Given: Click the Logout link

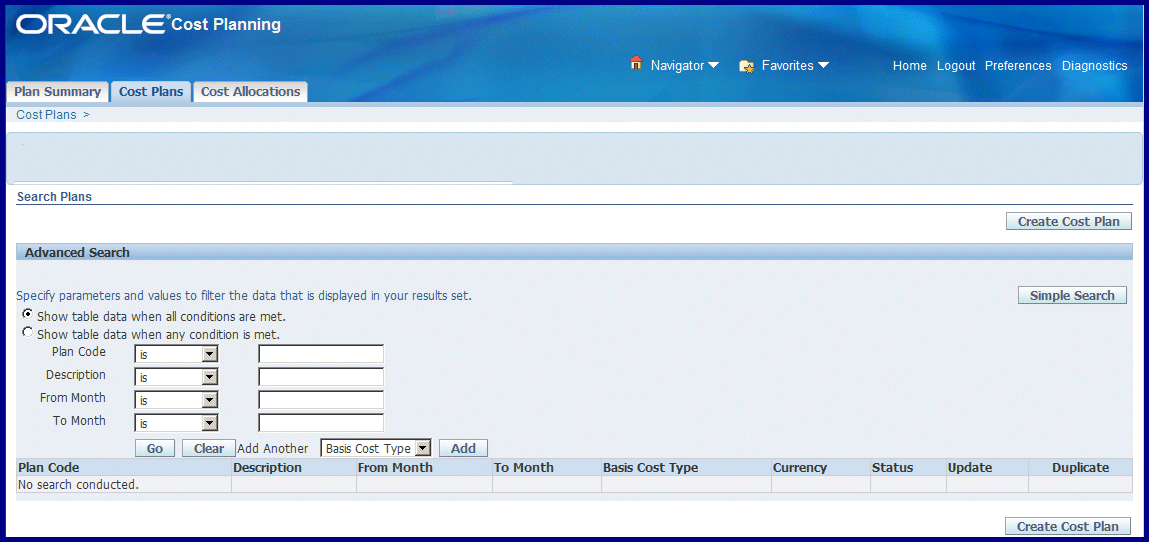Looking at the screenshot, I should pyautogui.click(x=956, y=66).
